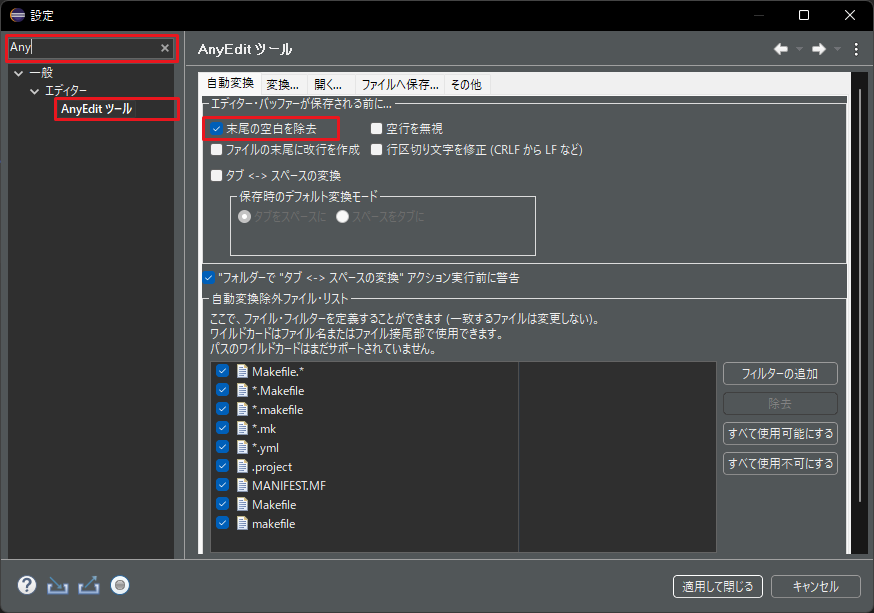The image size is (874, 613).
Task: Select the .project row text
Action: tap(272, 466)
